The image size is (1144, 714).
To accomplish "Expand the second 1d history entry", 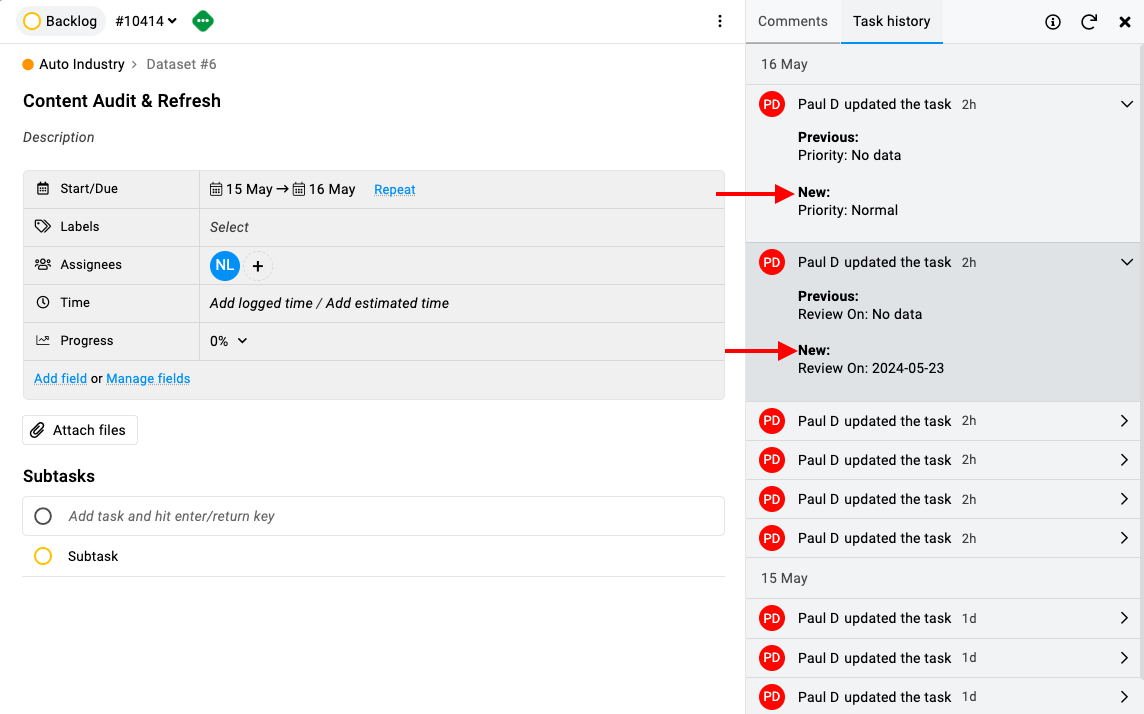I will tap(1124, 658).
